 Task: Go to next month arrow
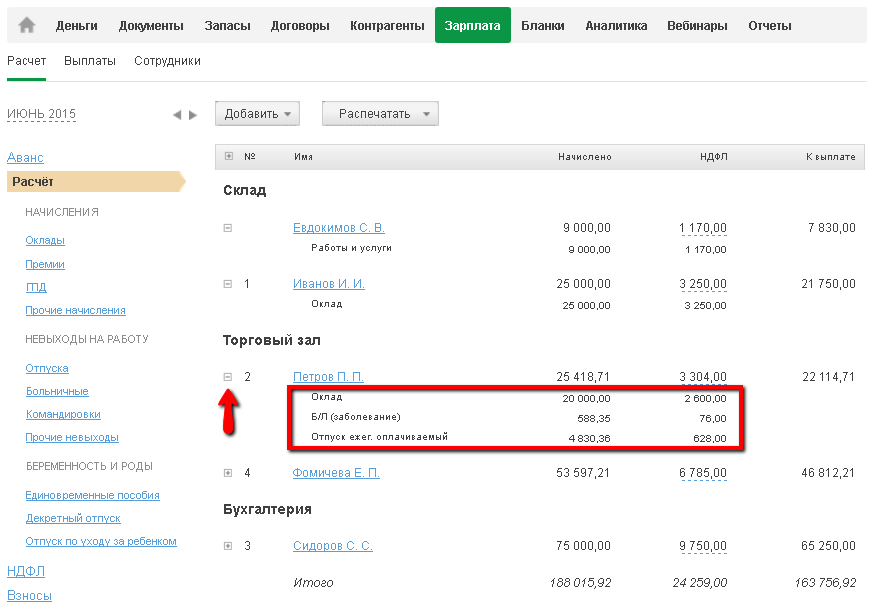pyautogui.click(x=193, y=115)
